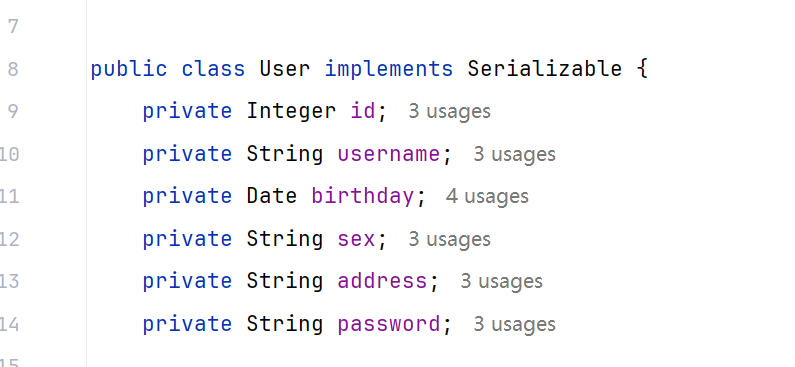This screenshot has width=795, height=367.
Task: Click gutter line number 9
Action: [x=13, y=112]
